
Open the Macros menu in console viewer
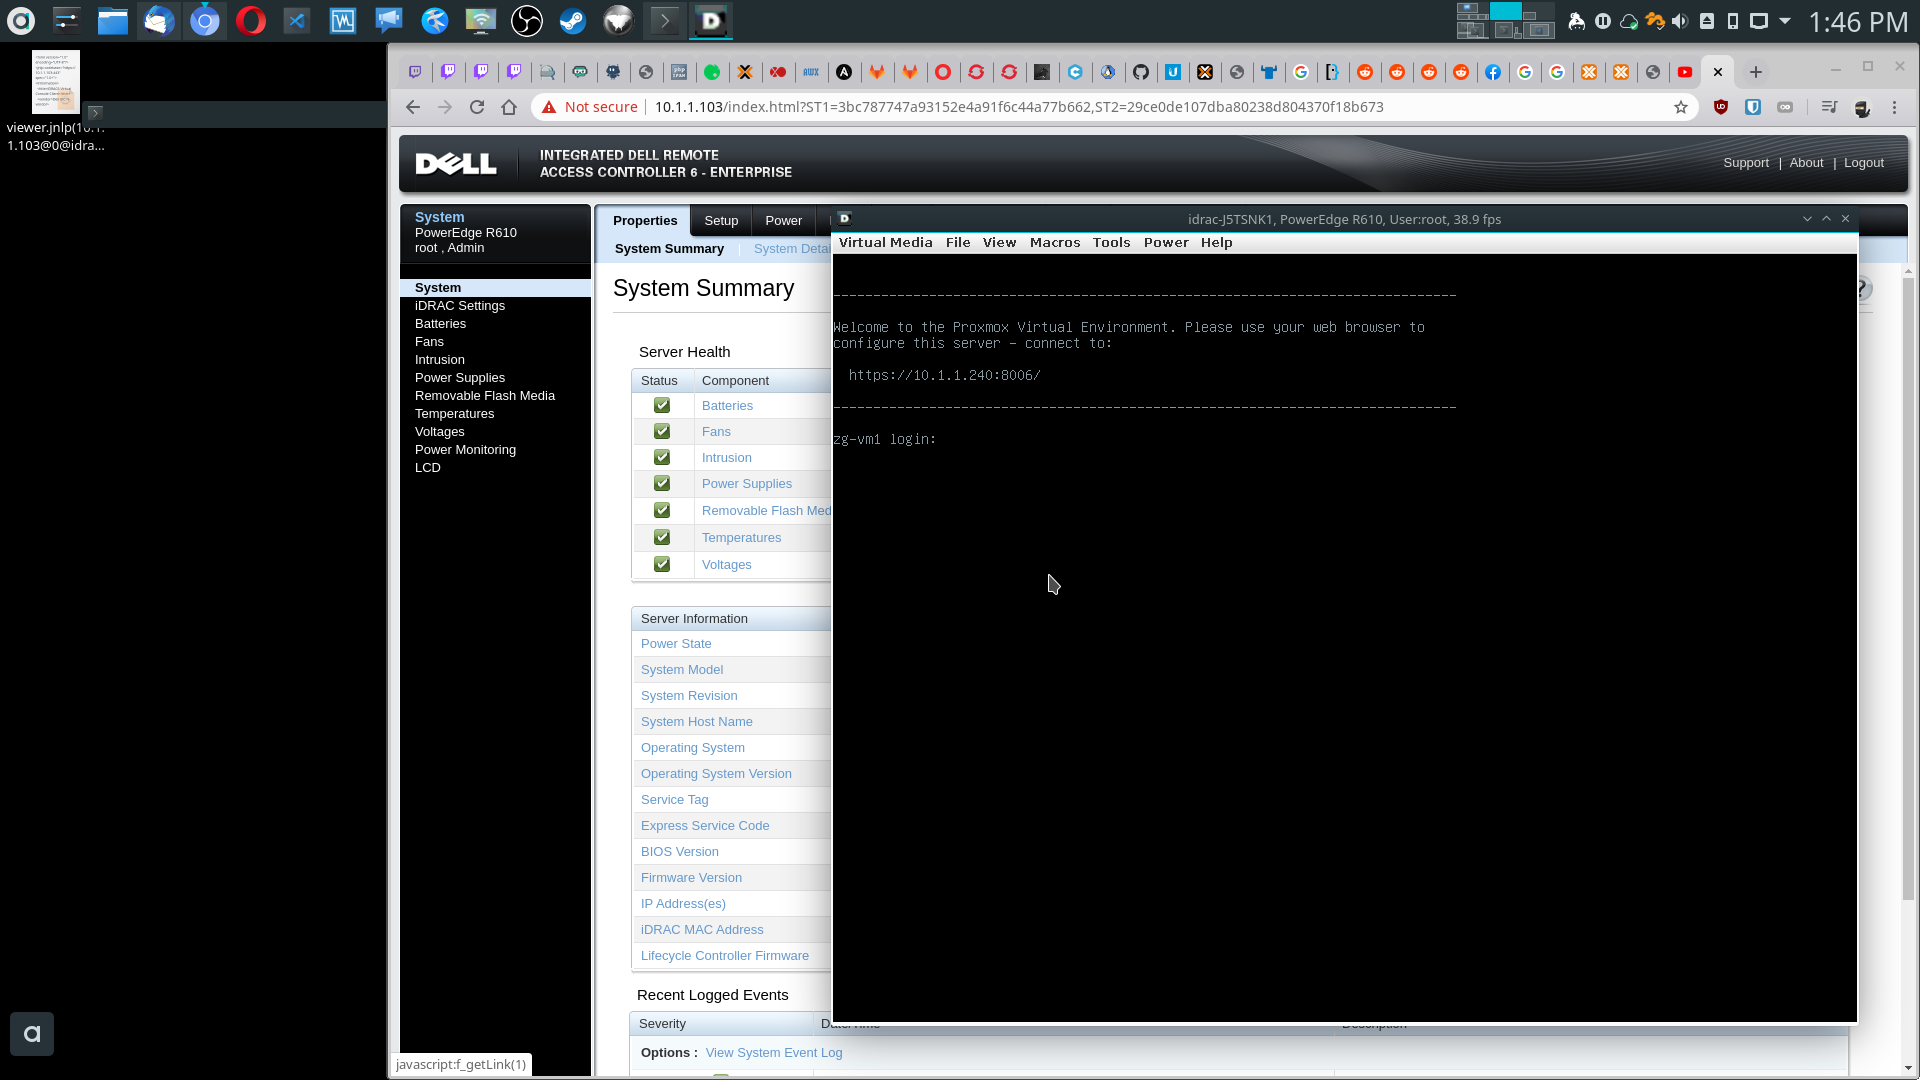[x=1055, y=243]
